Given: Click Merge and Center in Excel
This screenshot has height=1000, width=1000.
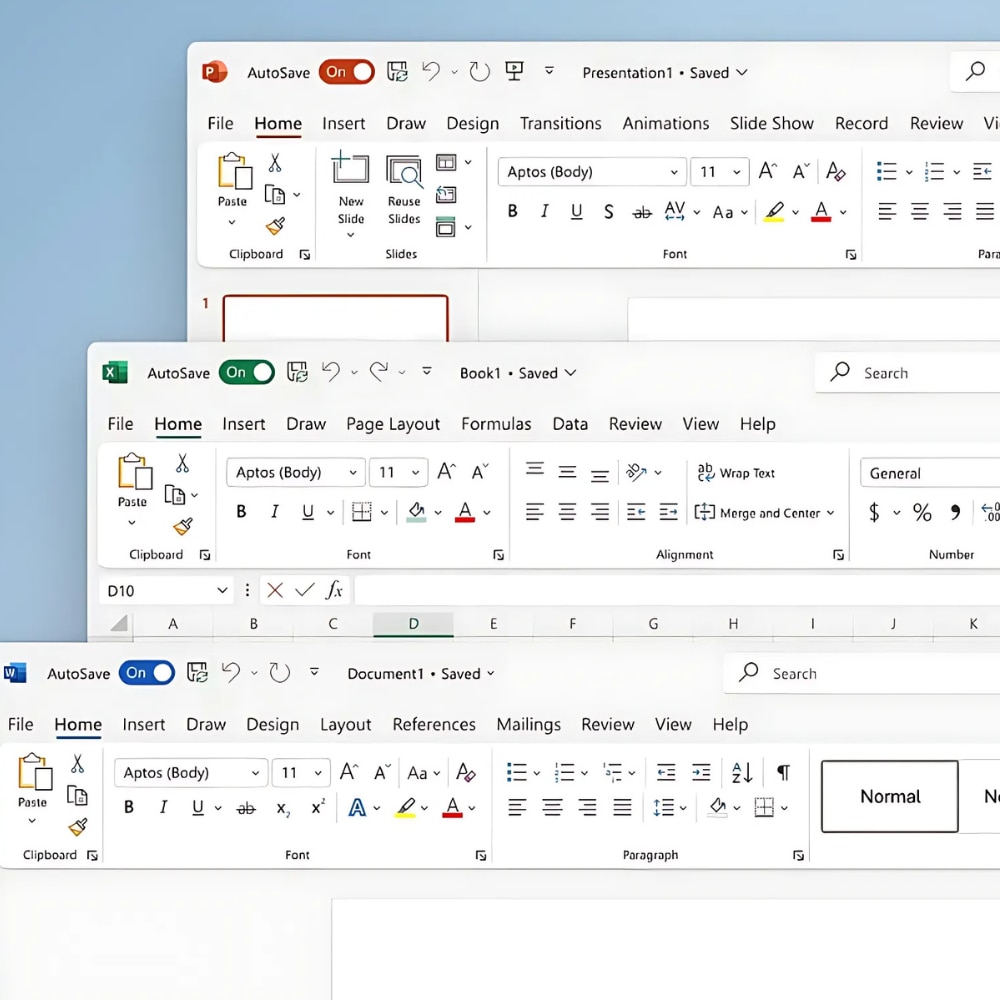Looking at the screenshot, I should [x=764, y=513].
